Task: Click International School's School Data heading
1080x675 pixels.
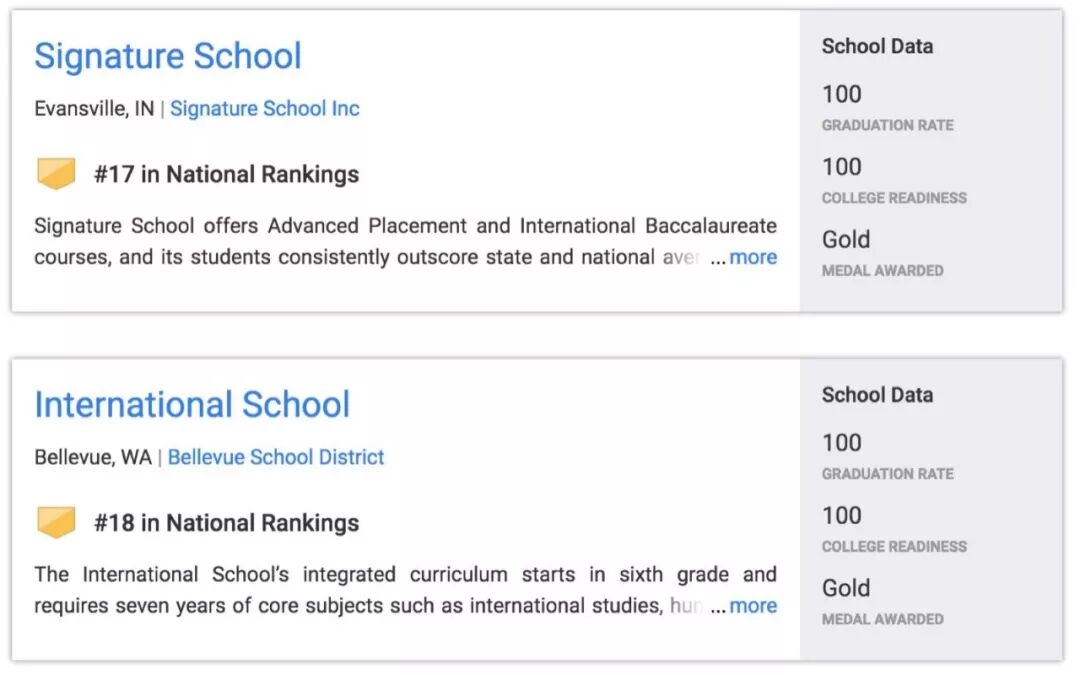Action: 877,395
